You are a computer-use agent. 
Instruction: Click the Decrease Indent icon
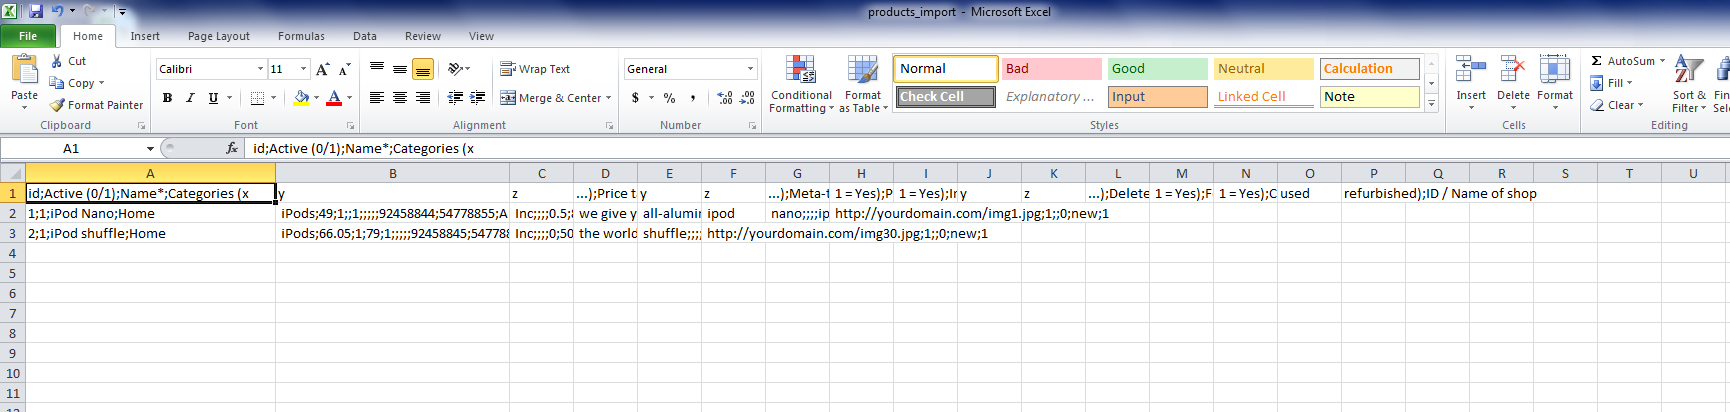pyautogui.click(x=455, y=98)
